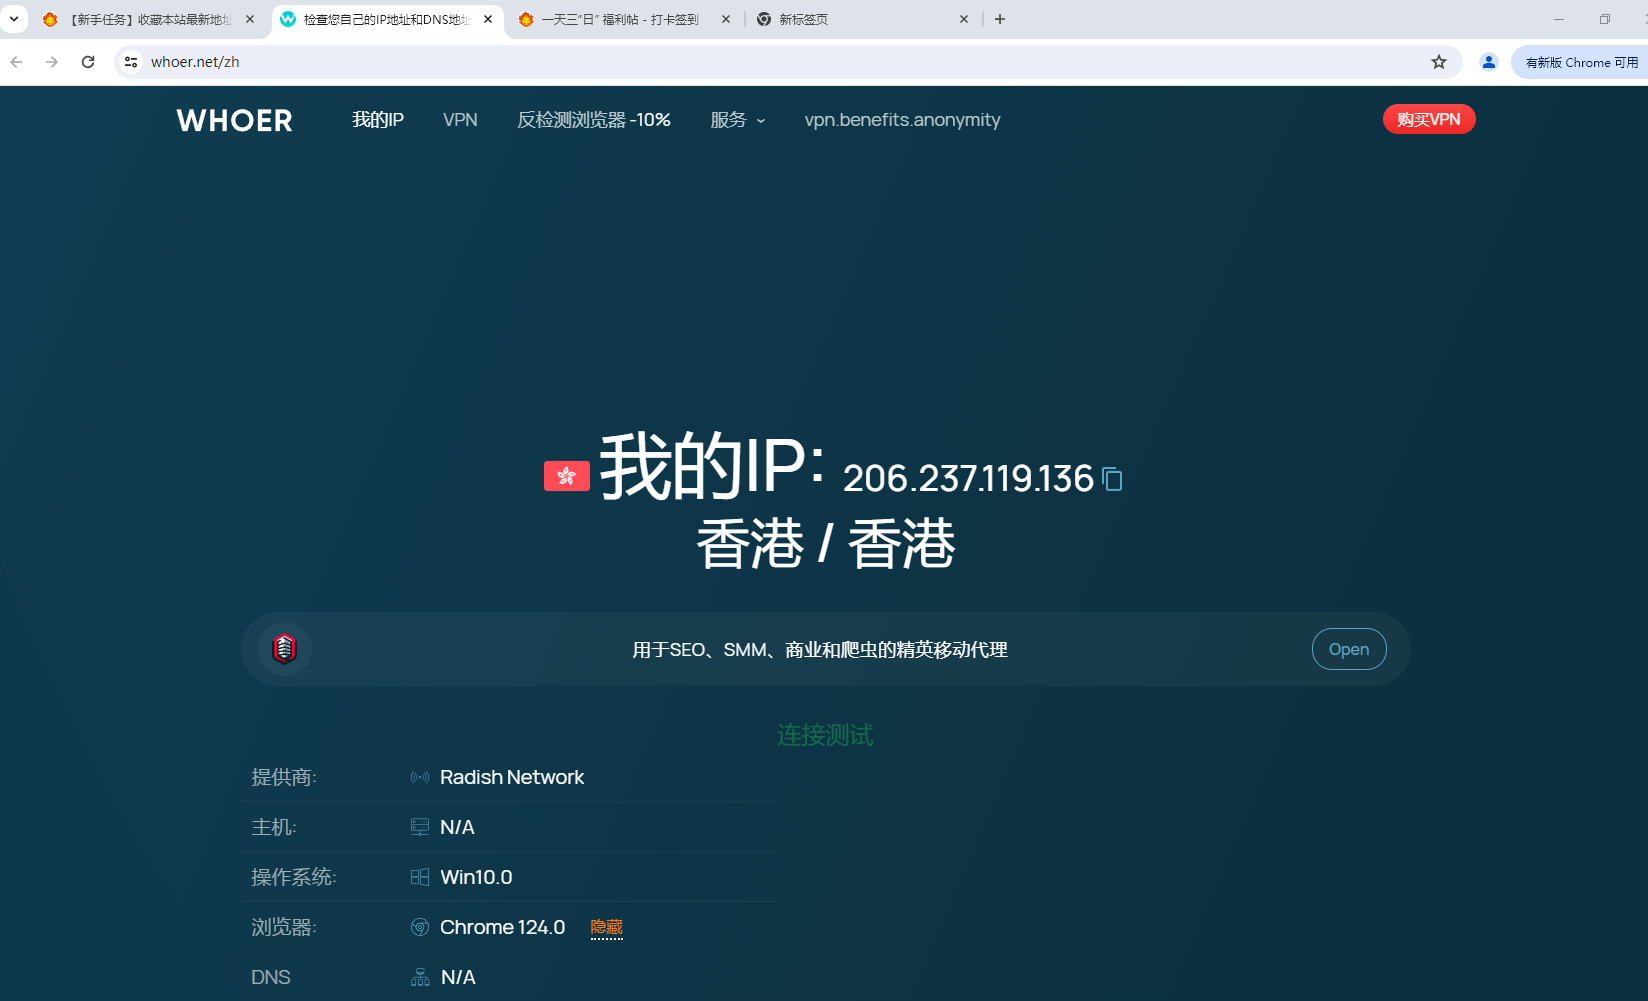Click the 浏览器 row label
1648x1001 pixels.
pos(283,927)
